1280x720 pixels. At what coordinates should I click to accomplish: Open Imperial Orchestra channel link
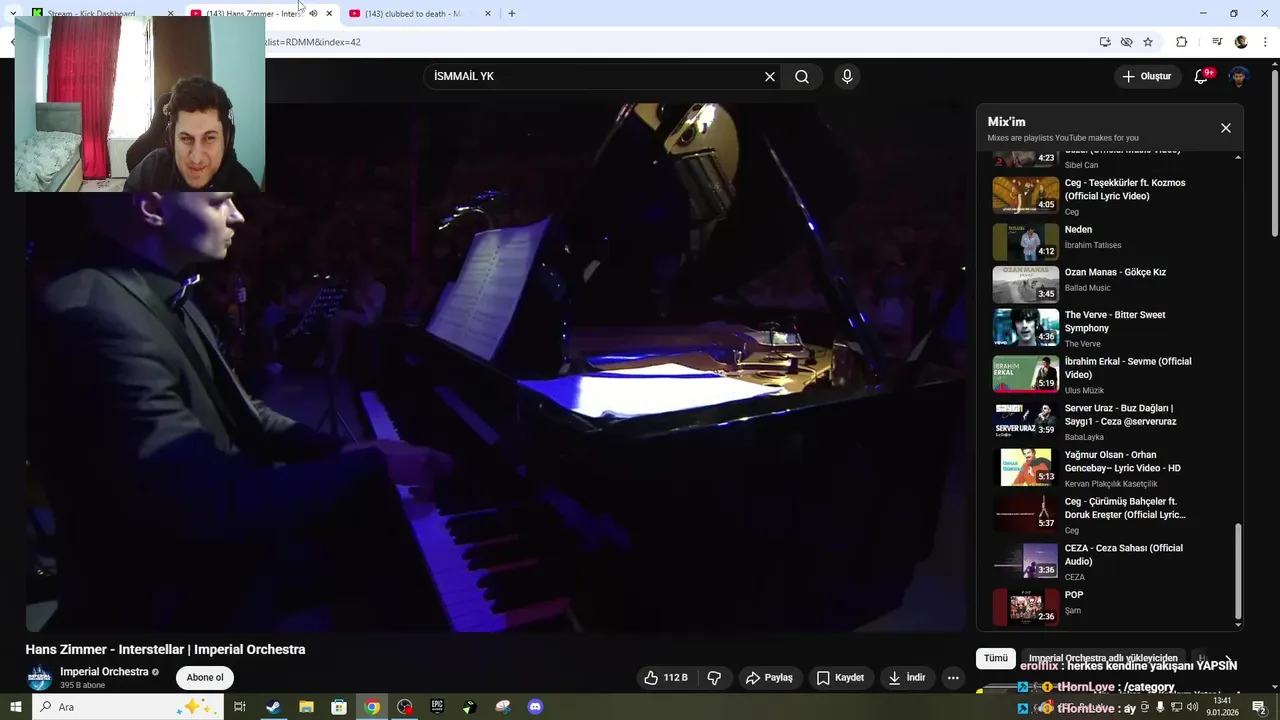(104, 672)
